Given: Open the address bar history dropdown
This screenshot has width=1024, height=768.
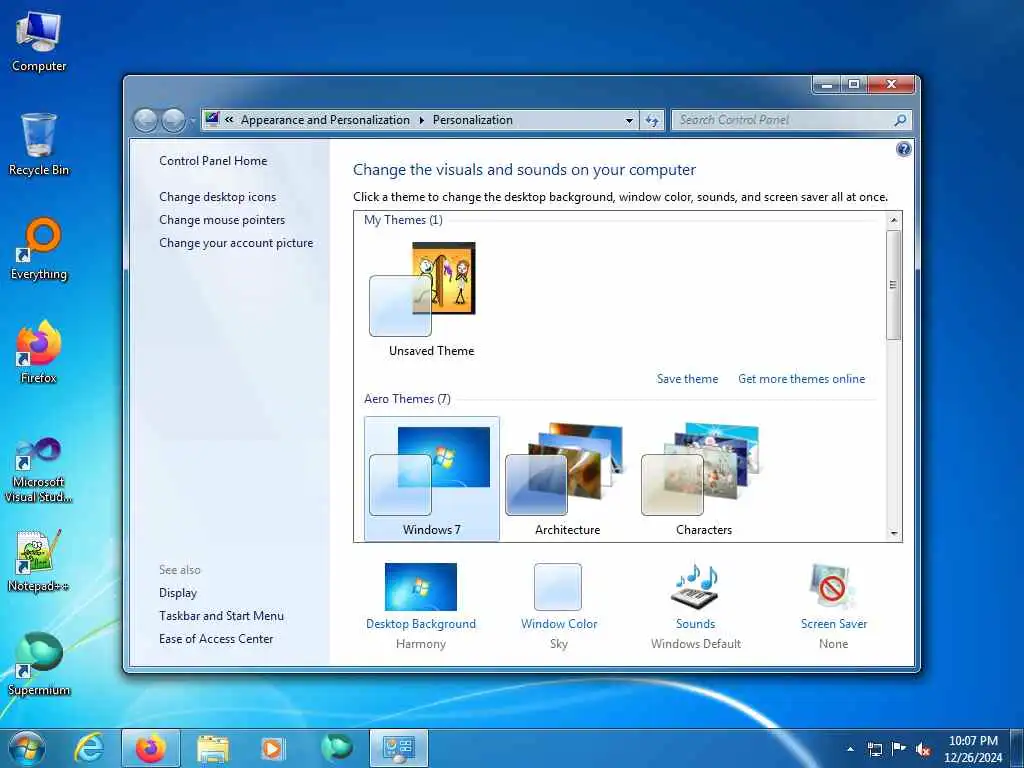Looking at the screenshot, I should pos(629,121).
